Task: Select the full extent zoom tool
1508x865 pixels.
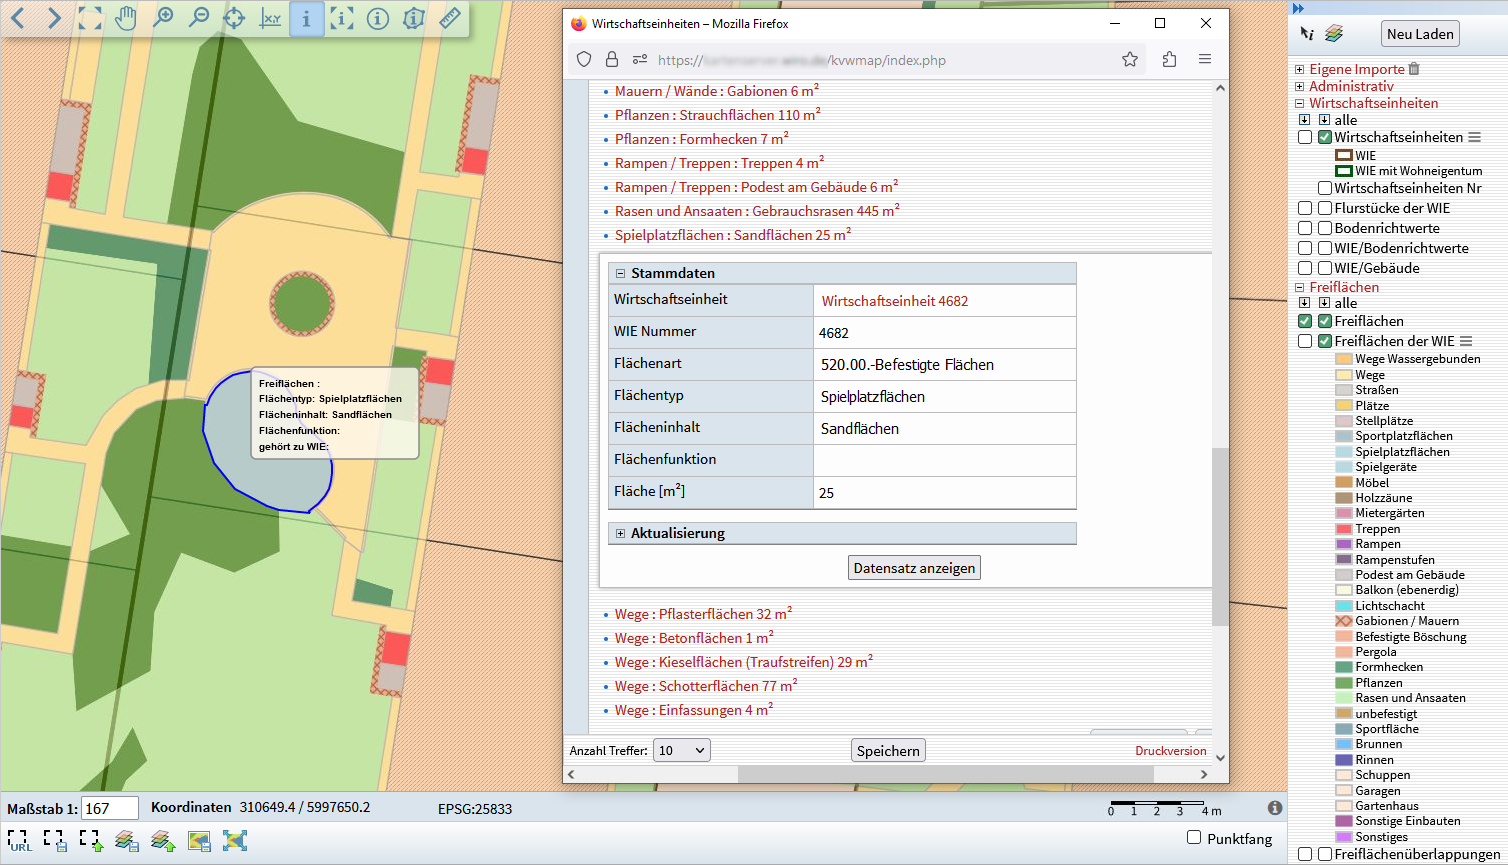Action: 90,18
